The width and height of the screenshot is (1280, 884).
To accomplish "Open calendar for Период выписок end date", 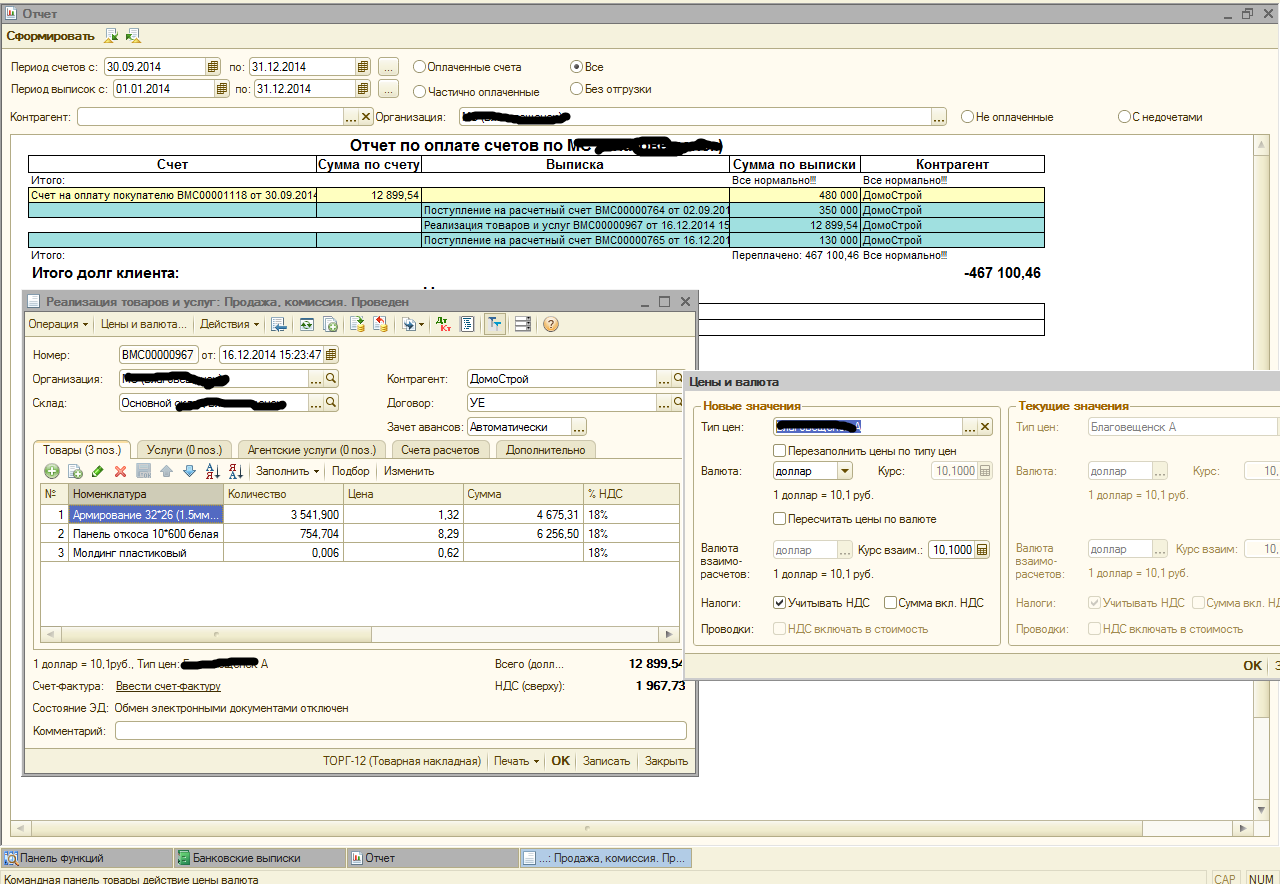I will [363, 89].
